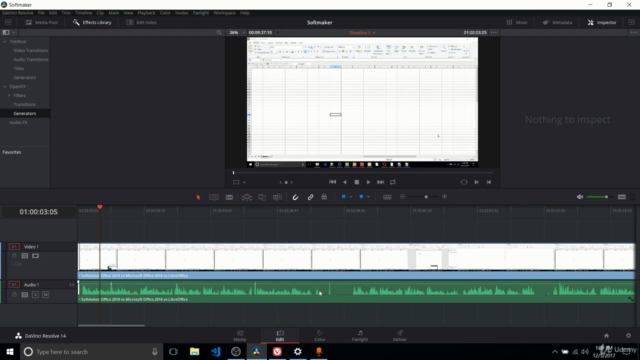Show the audio Mixer panel
Image resolution: width=640 pixels, height=360 pixels.
517,22
